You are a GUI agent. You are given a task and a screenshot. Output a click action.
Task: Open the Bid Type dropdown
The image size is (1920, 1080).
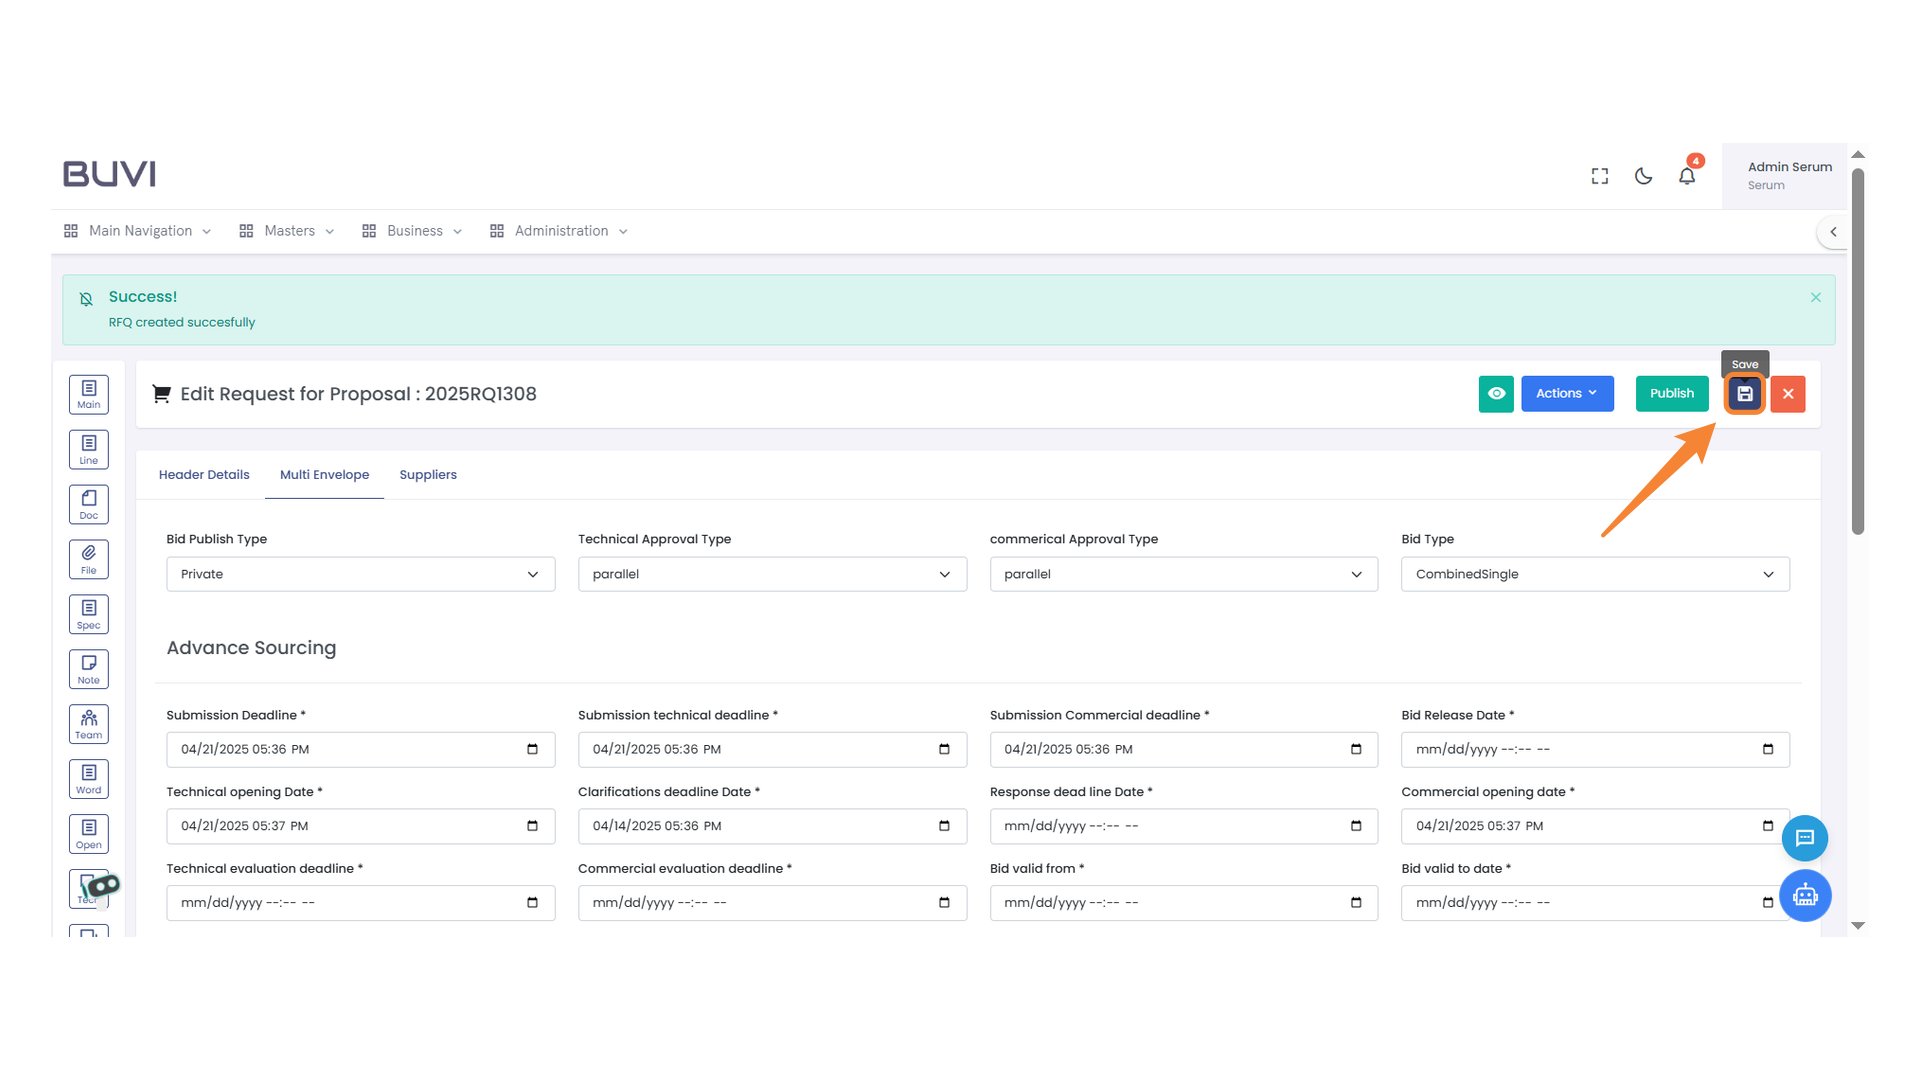pyautogui.click(x=1594, y=574)
